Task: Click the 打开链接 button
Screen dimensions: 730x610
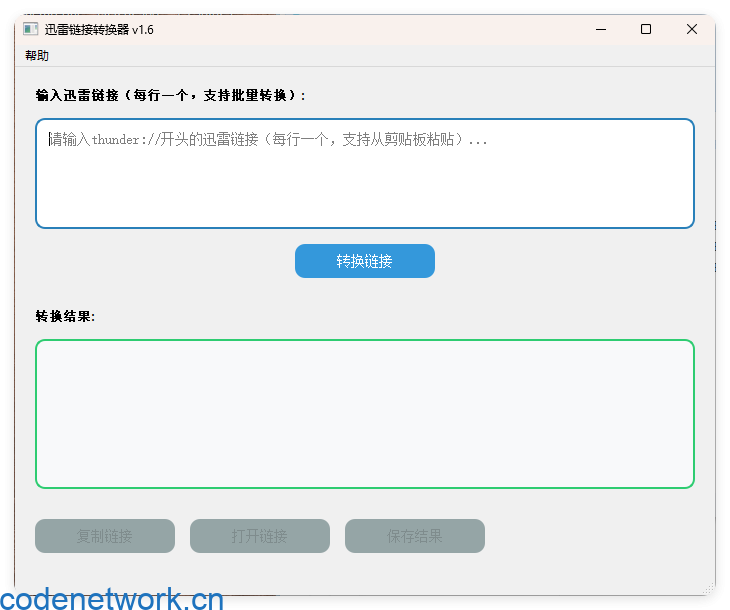Action: pyautogui.click(x=260, y=536)
